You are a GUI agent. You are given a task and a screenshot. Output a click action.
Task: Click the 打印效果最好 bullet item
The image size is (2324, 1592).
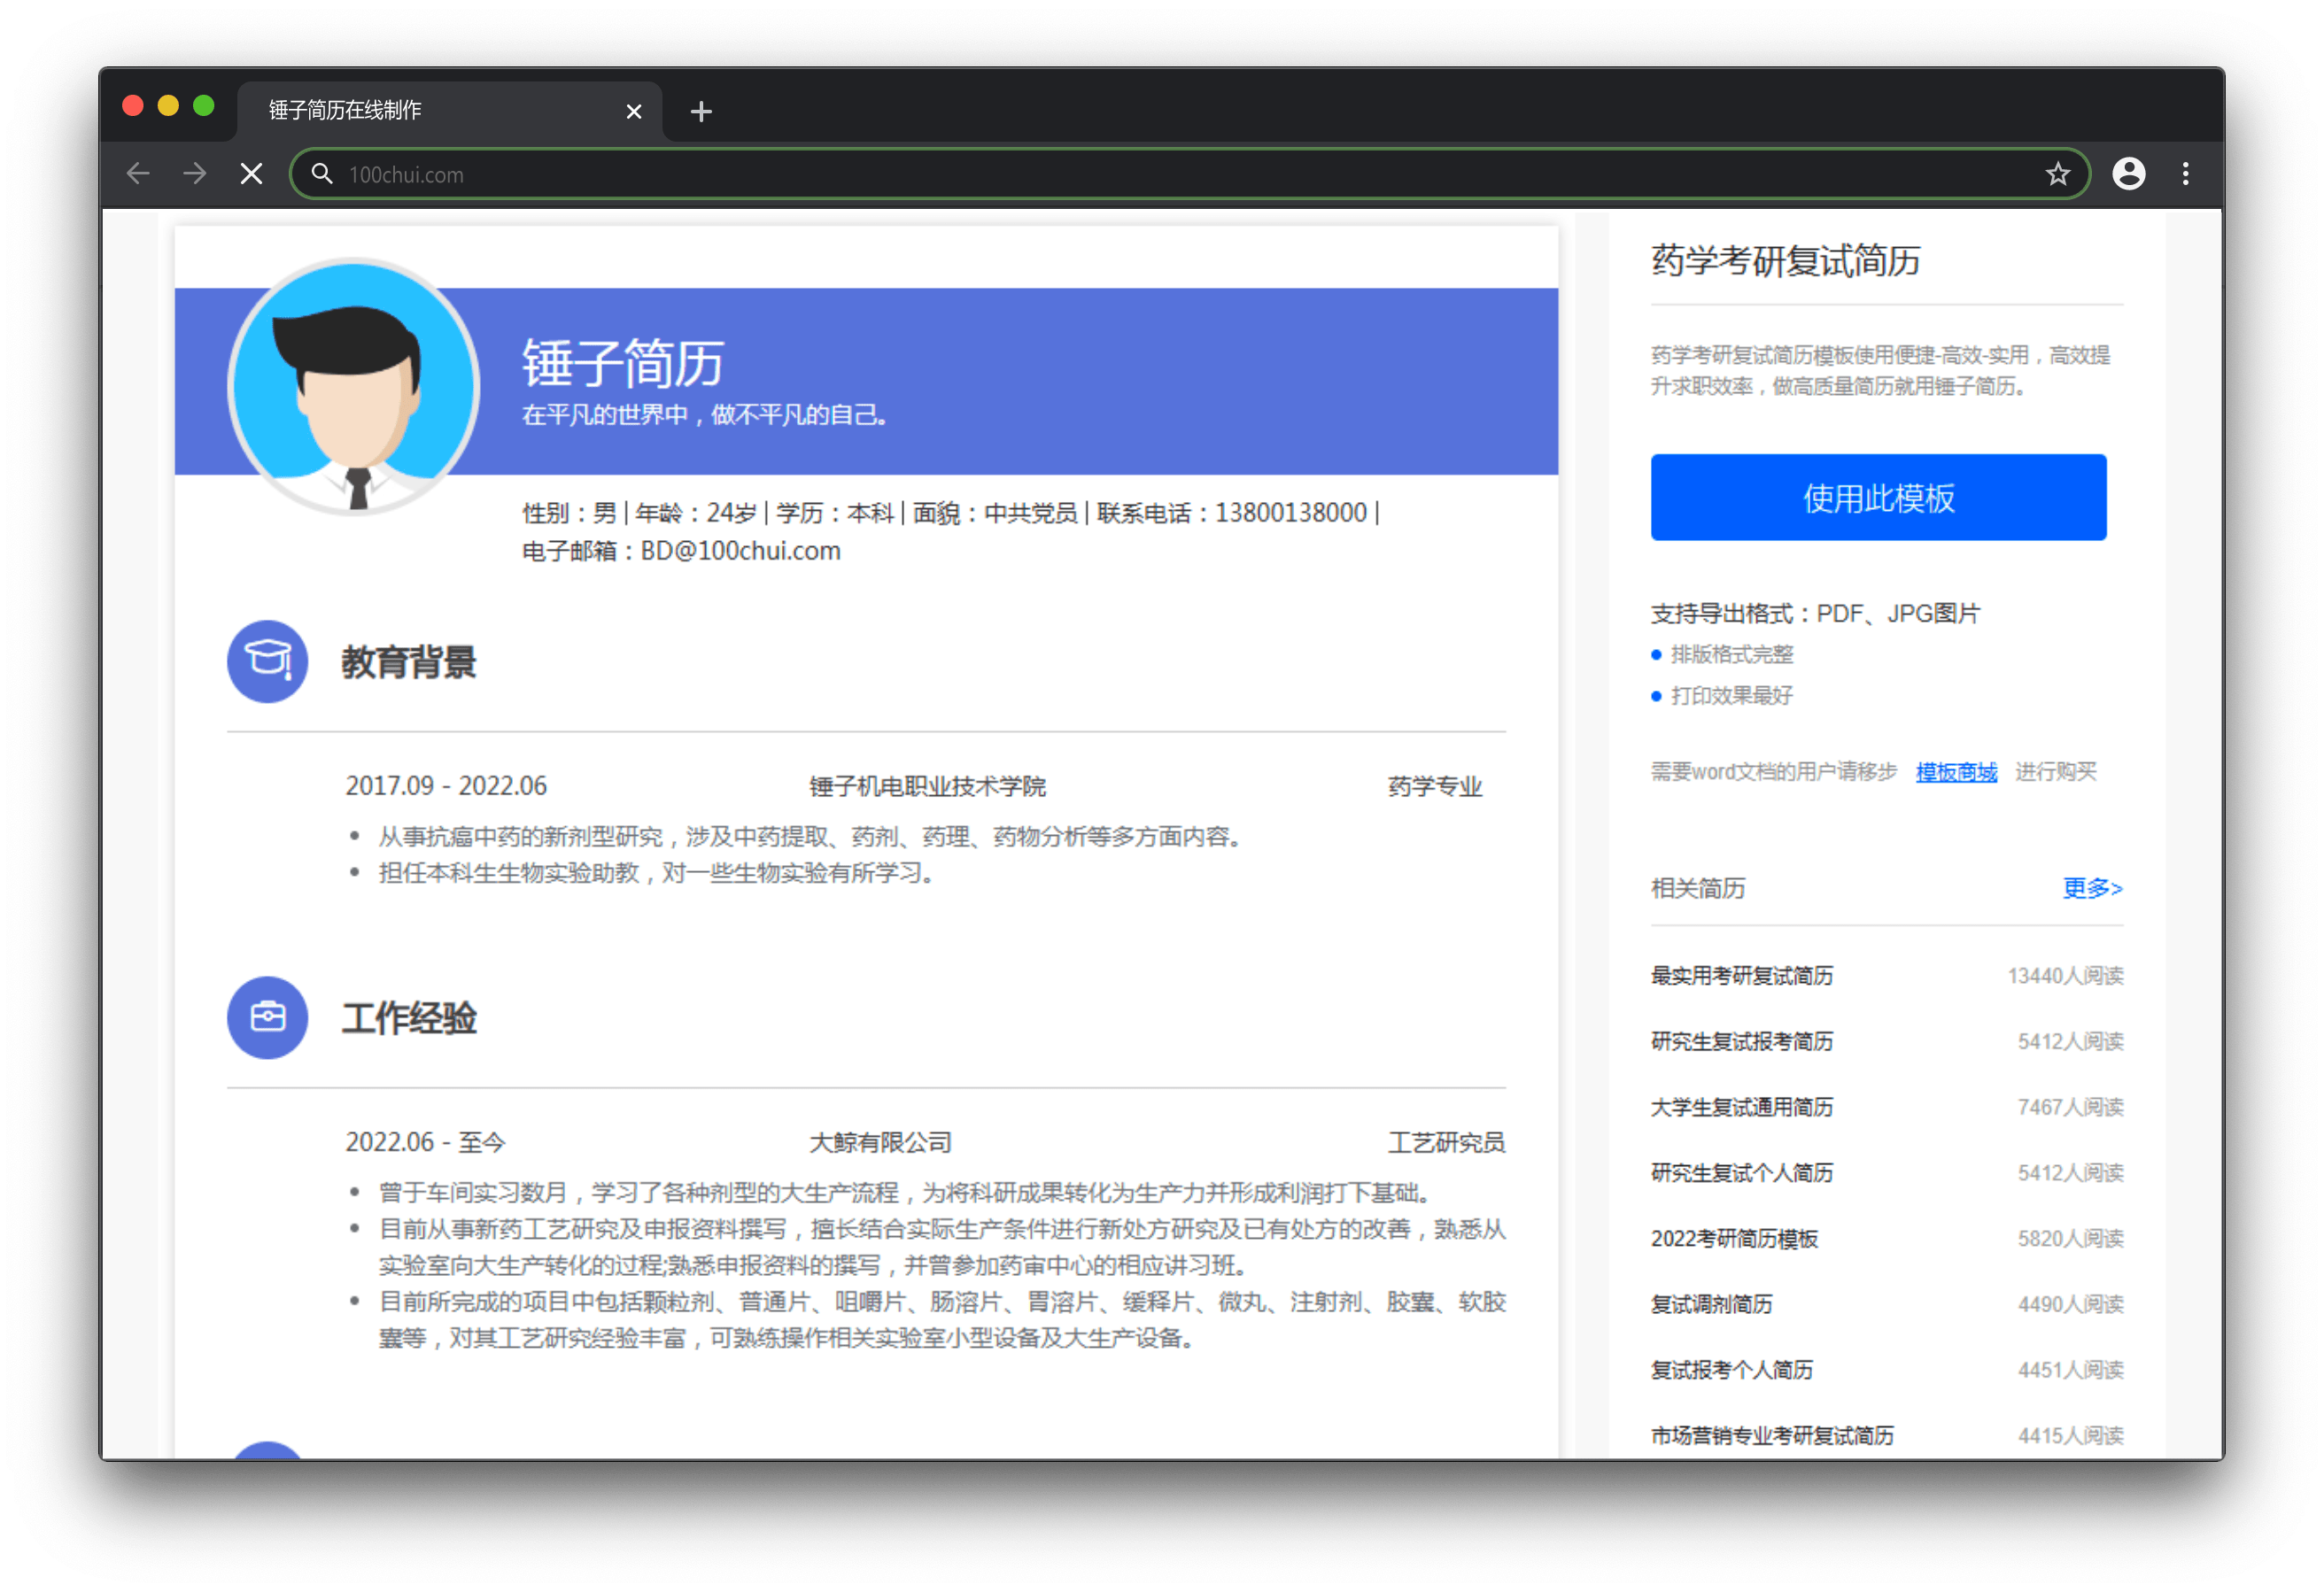click(x=1731, y=695)
